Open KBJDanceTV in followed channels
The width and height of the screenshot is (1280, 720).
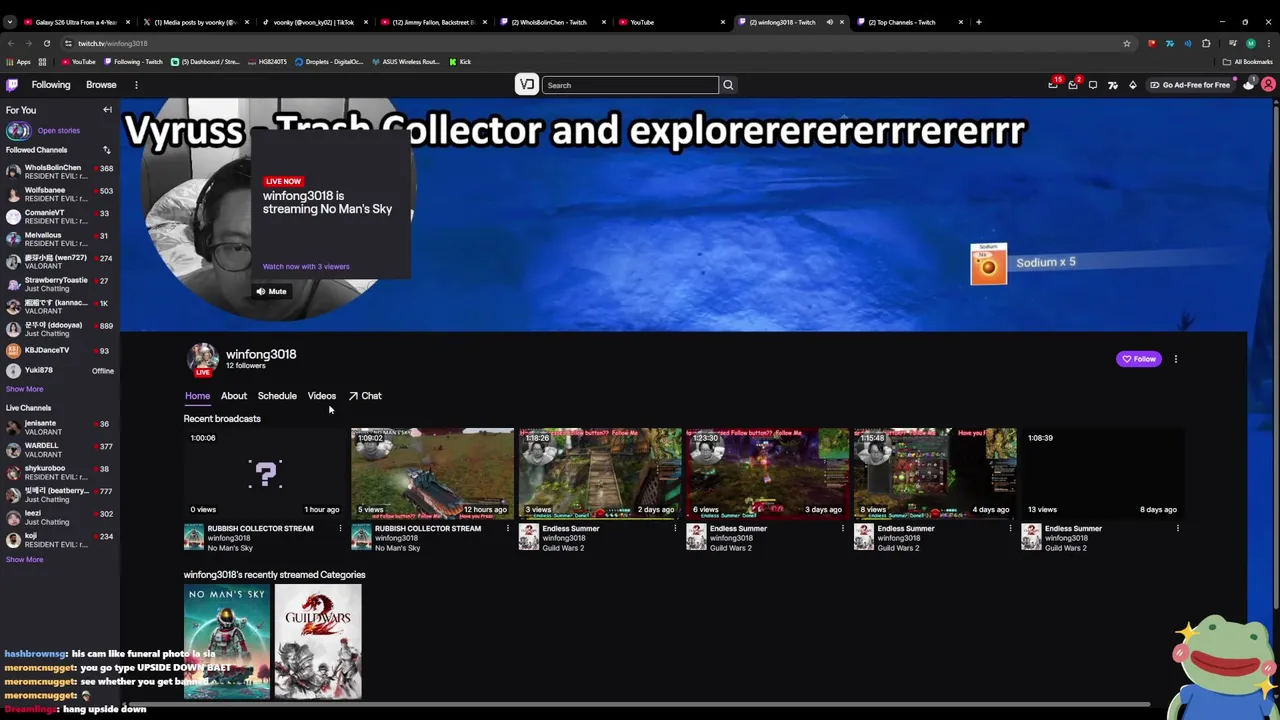coord(60,351)
